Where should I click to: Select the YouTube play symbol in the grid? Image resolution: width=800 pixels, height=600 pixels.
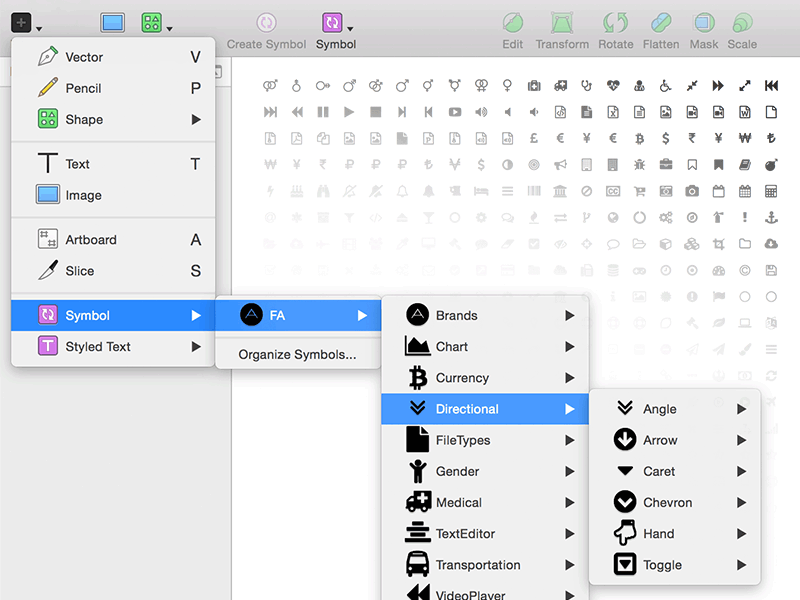pos(455,113)
